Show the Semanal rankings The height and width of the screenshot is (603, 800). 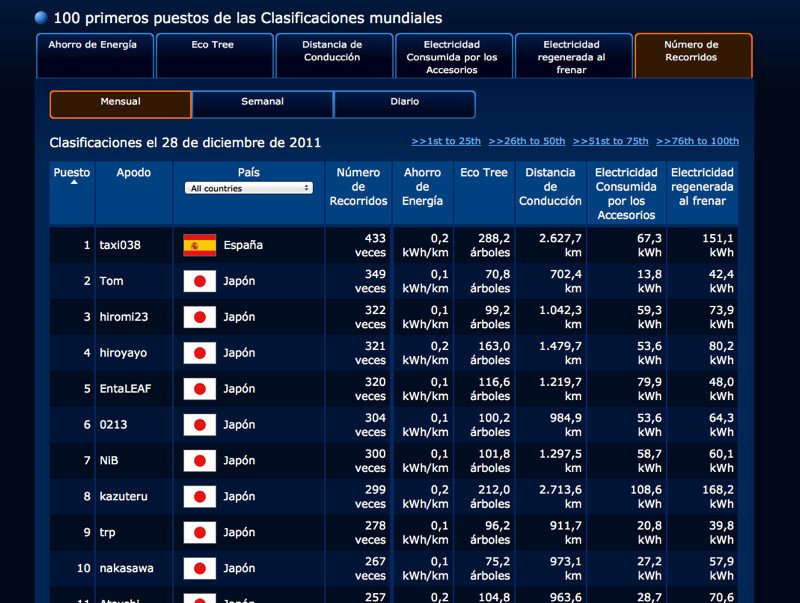click(x=262, y=104)
